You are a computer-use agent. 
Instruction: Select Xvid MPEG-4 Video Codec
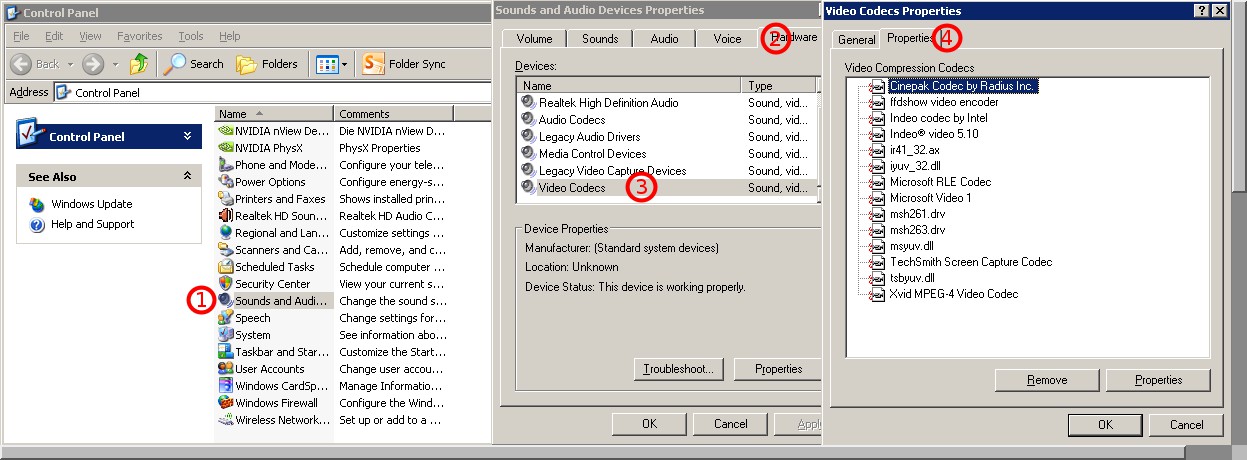(954, 294)
